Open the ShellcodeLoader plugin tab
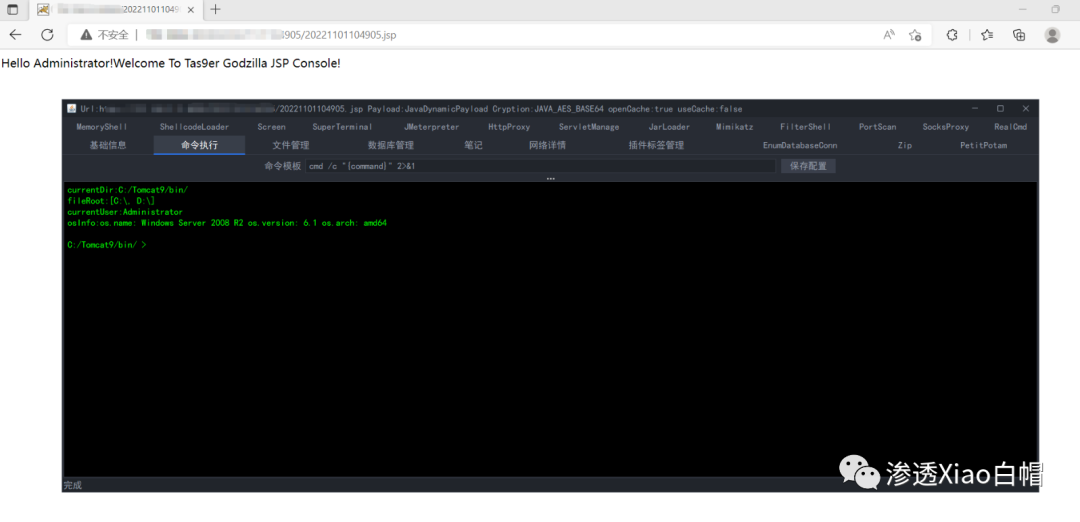This screenshot has width=1080, height=522. 194,127
